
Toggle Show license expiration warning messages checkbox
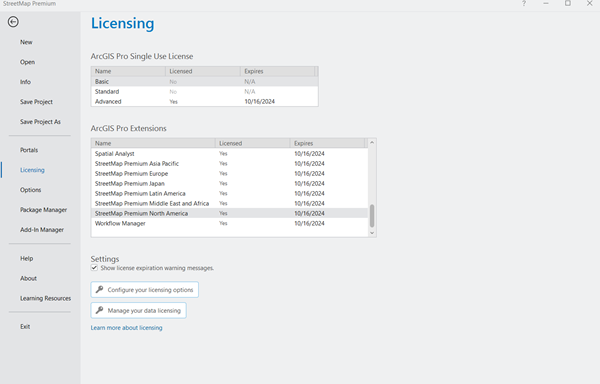coord(94,268)
